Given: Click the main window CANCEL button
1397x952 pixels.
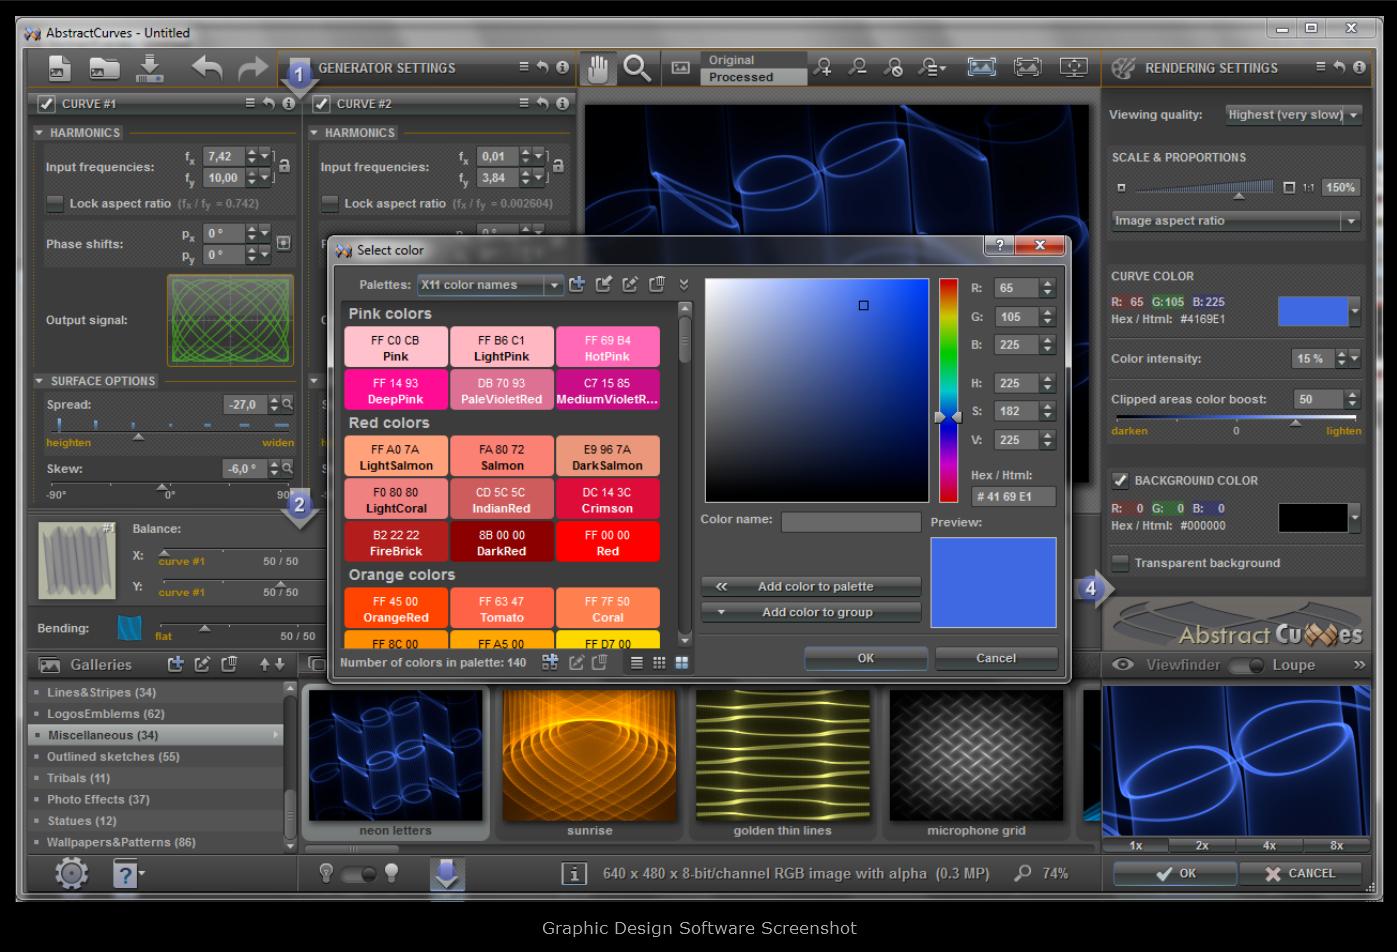Looking at the screenshot, I should tap(1300, 873).
